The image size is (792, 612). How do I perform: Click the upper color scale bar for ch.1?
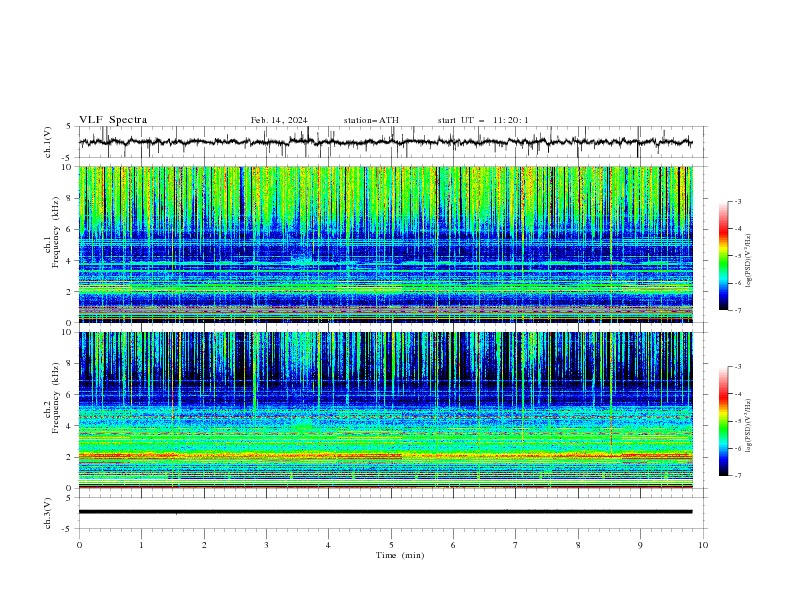[x=723, y=255]
